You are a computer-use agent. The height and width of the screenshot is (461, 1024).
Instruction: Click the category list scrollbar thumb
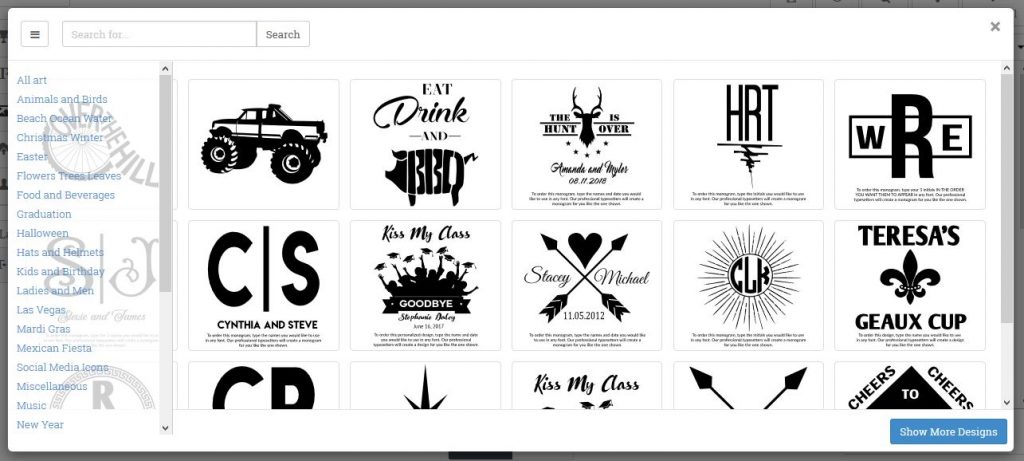(165, 183)
